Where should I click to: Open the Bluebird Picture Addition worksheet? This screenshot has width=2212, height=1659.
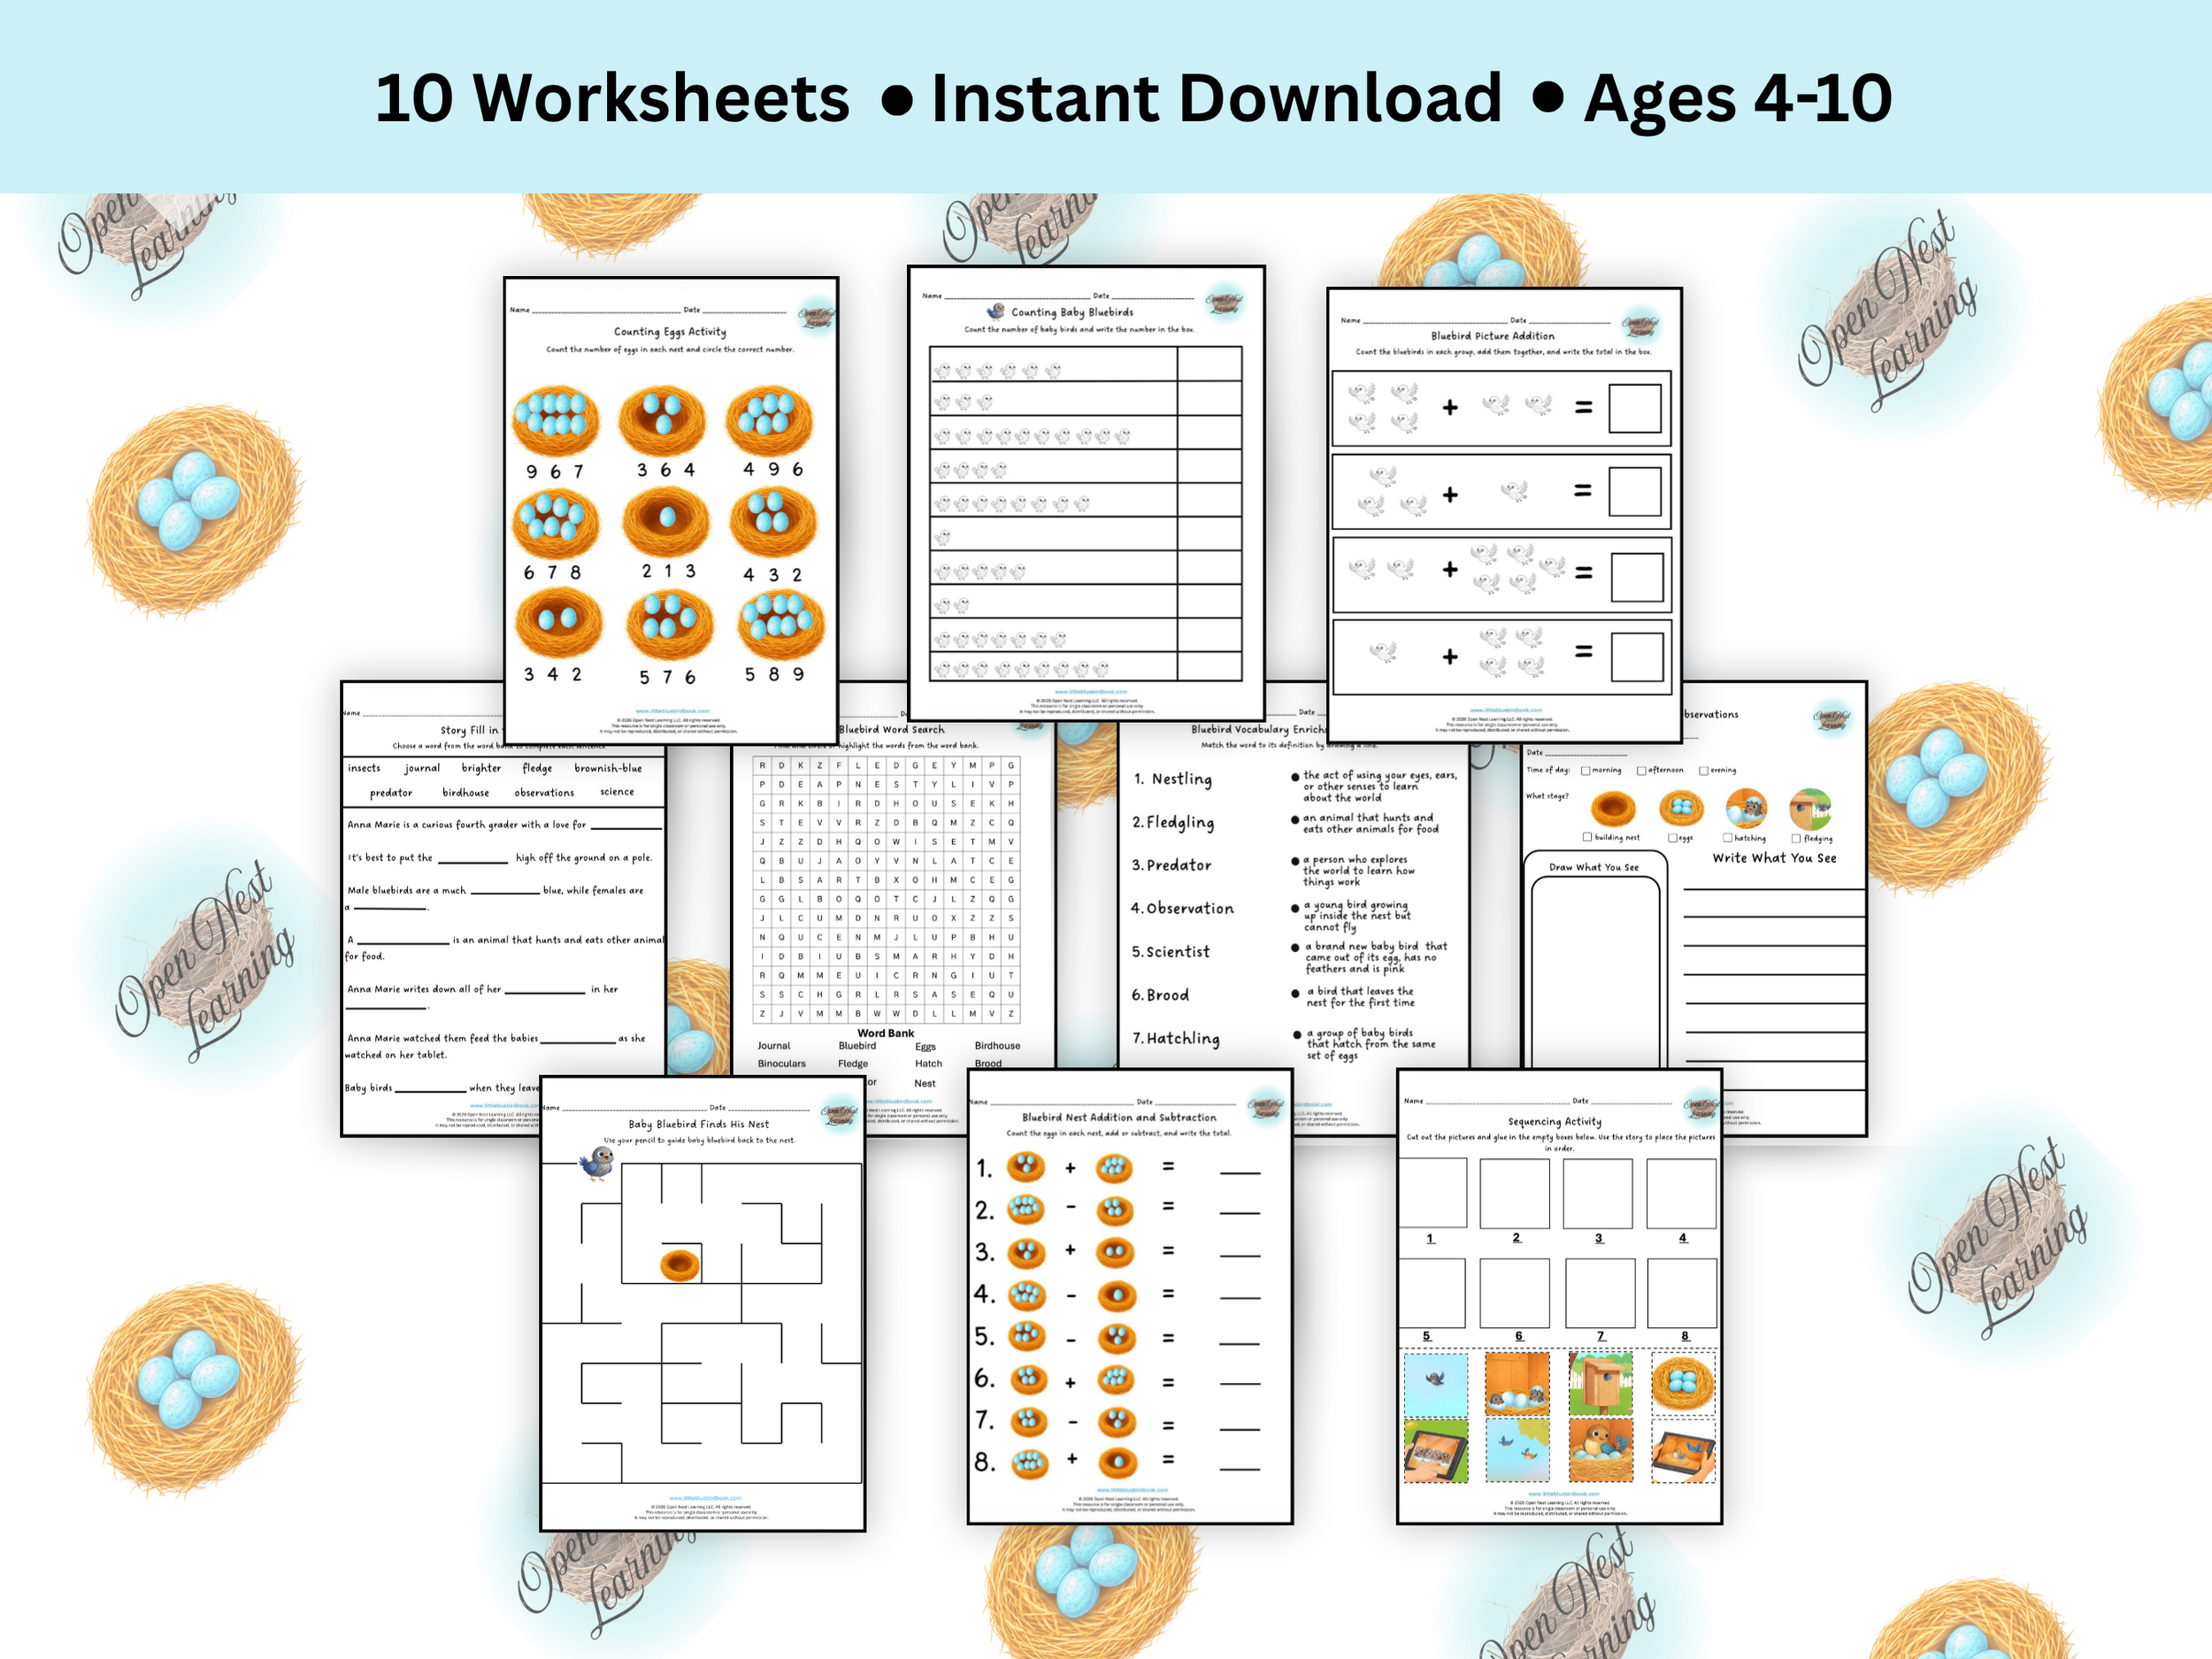1504,515
